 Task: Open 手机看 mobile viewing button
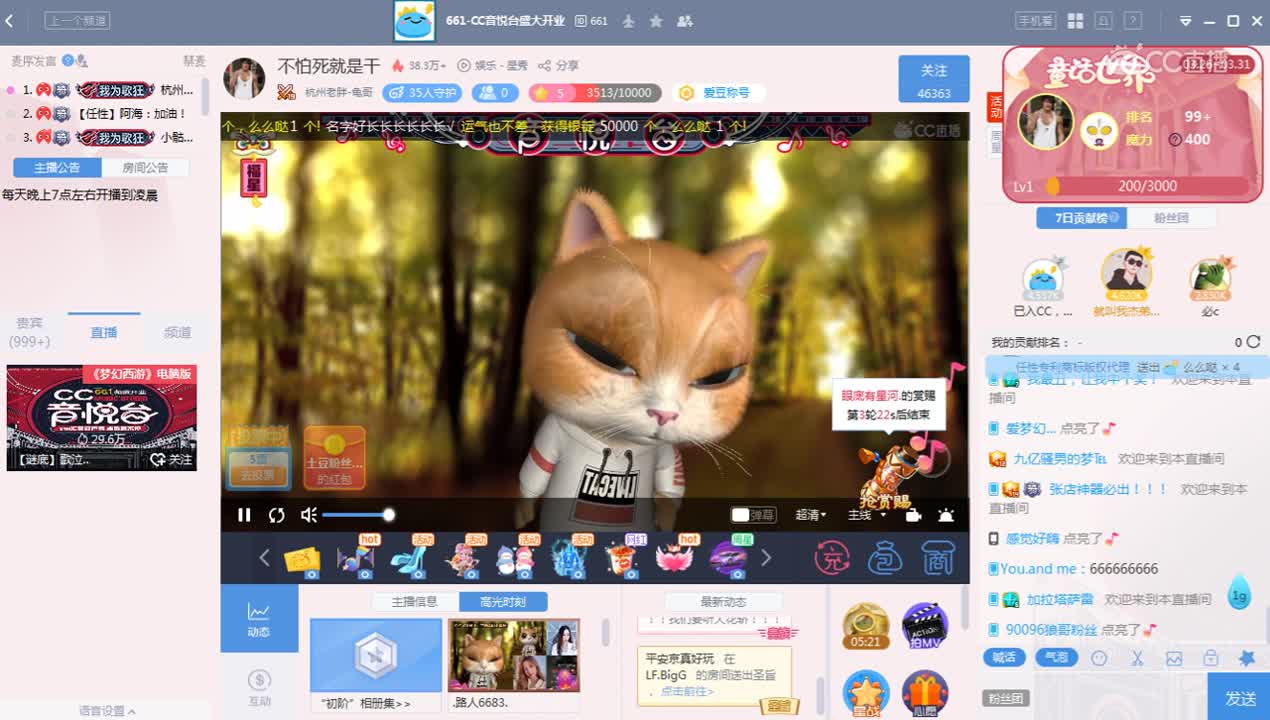pos(1035,21)
